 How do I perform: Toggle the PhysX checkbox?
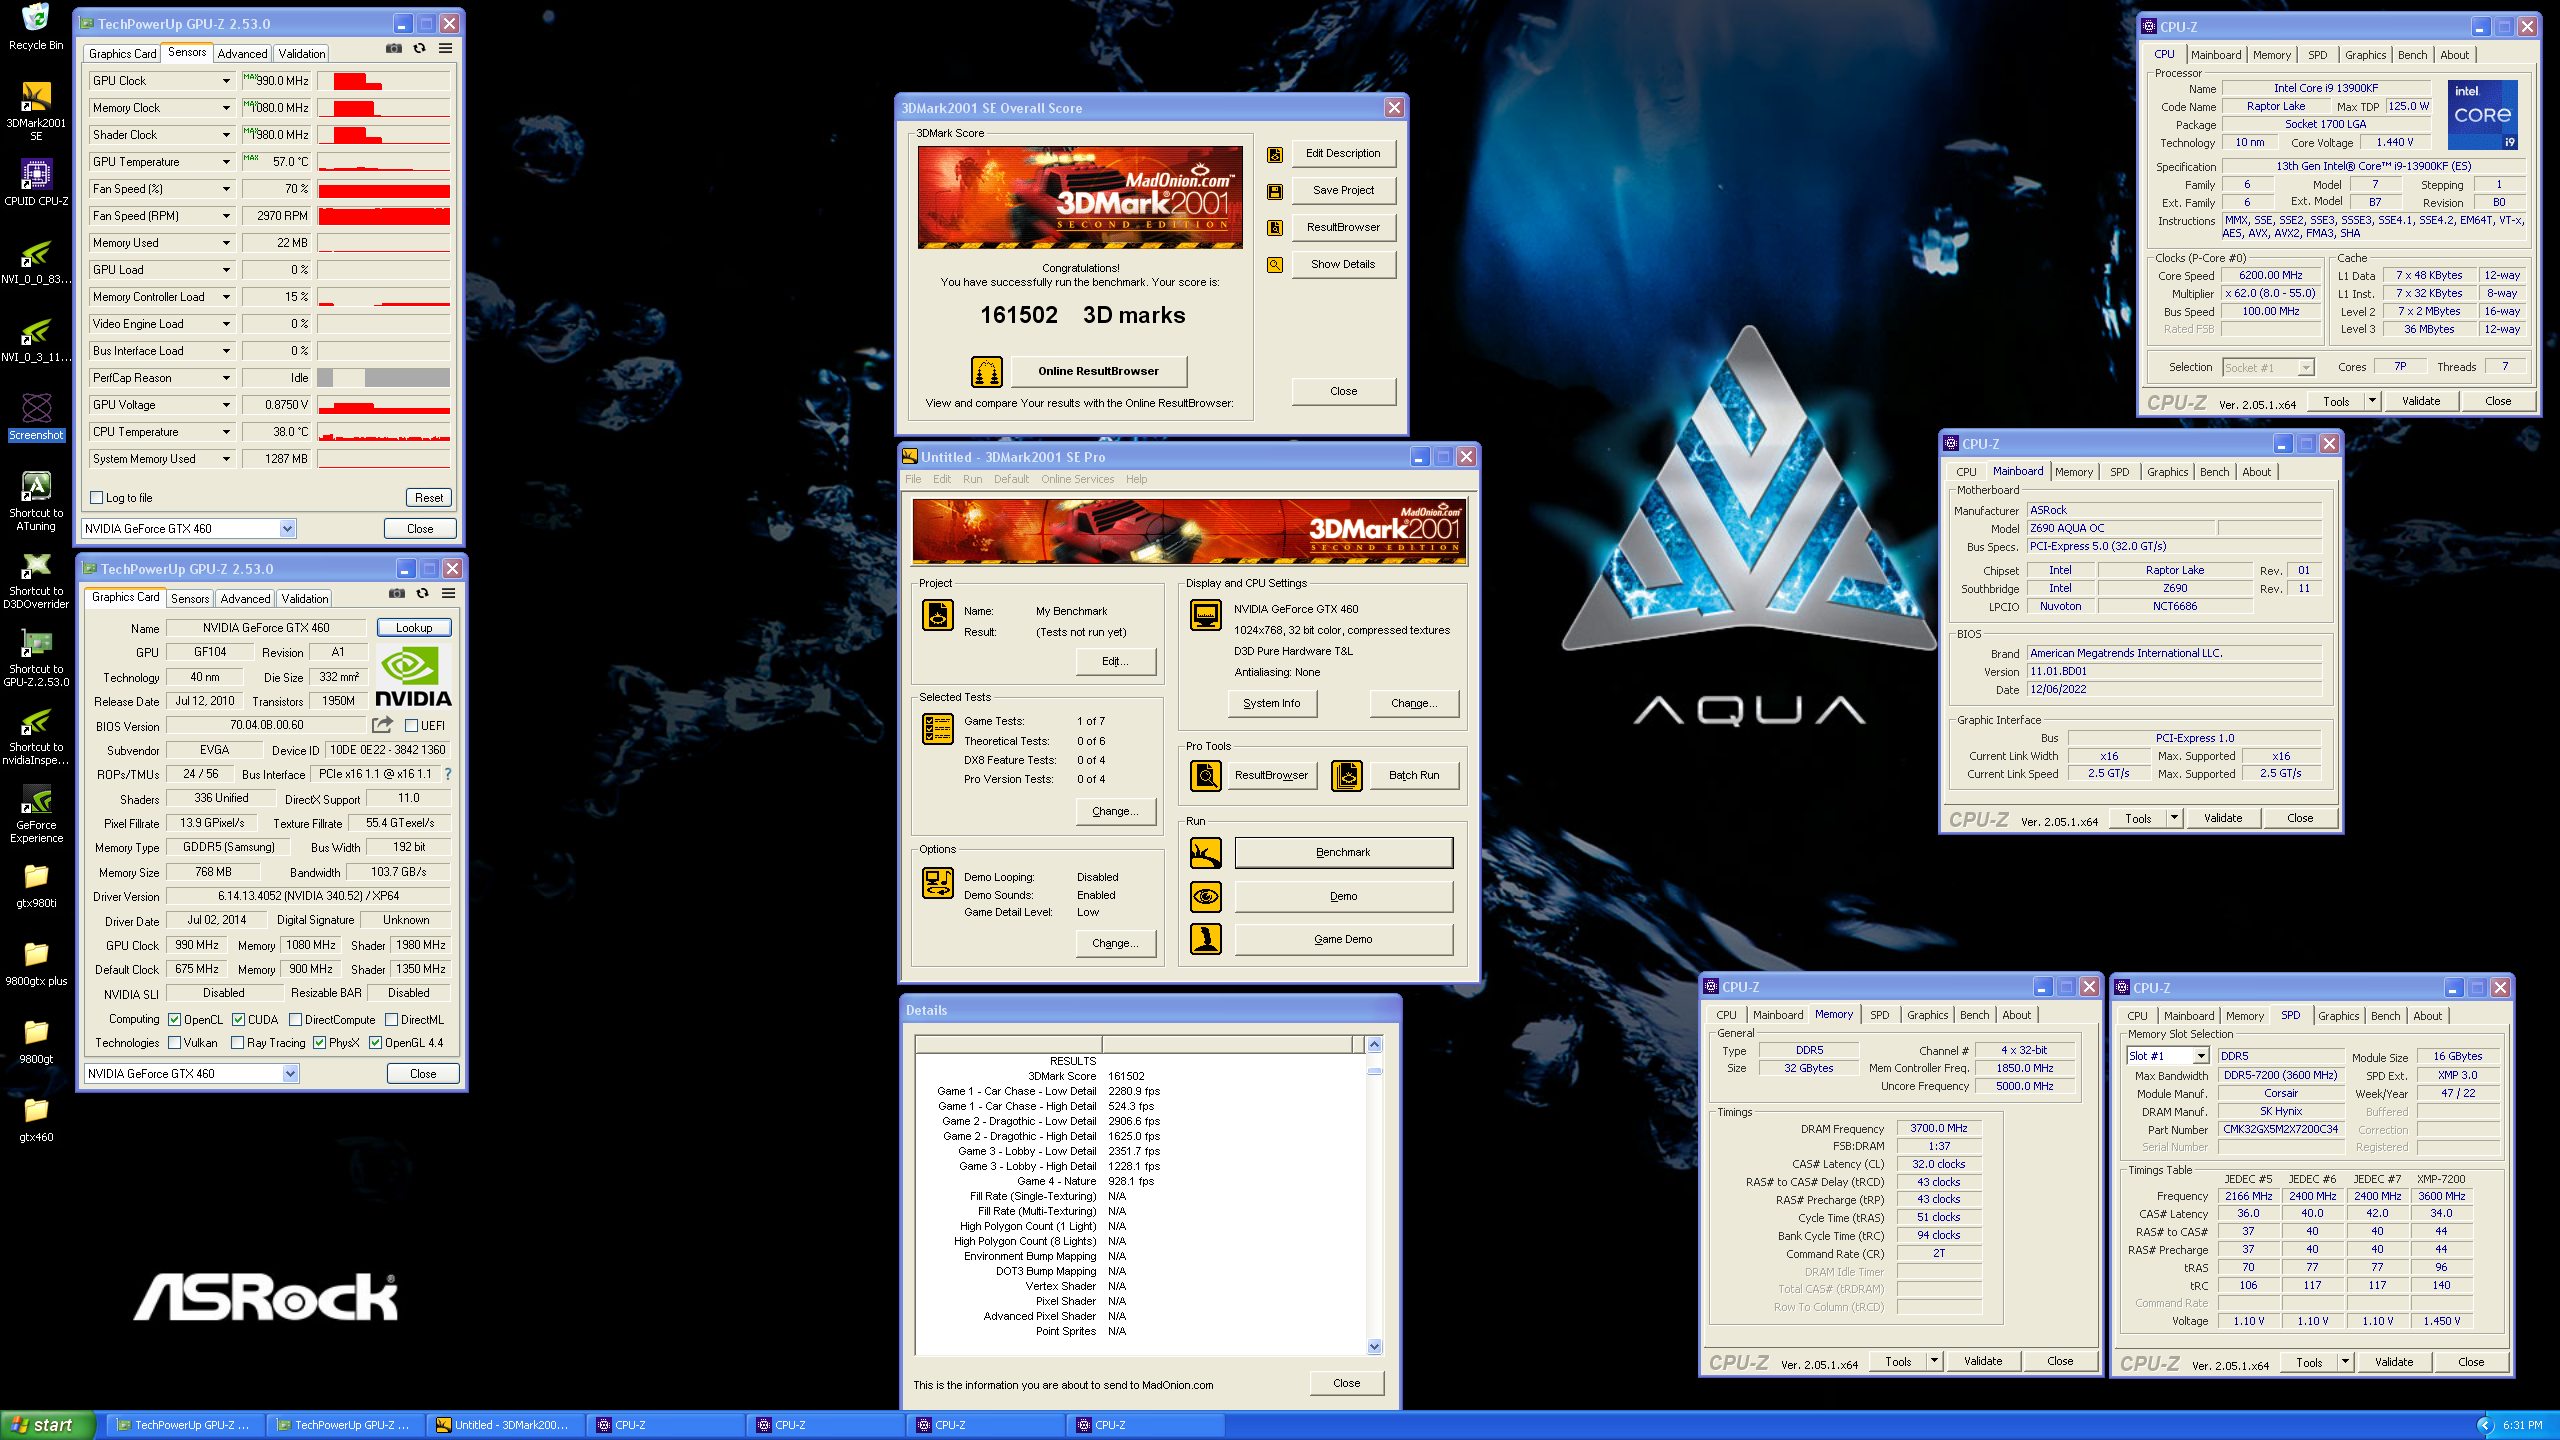[x=320, y=1043]
